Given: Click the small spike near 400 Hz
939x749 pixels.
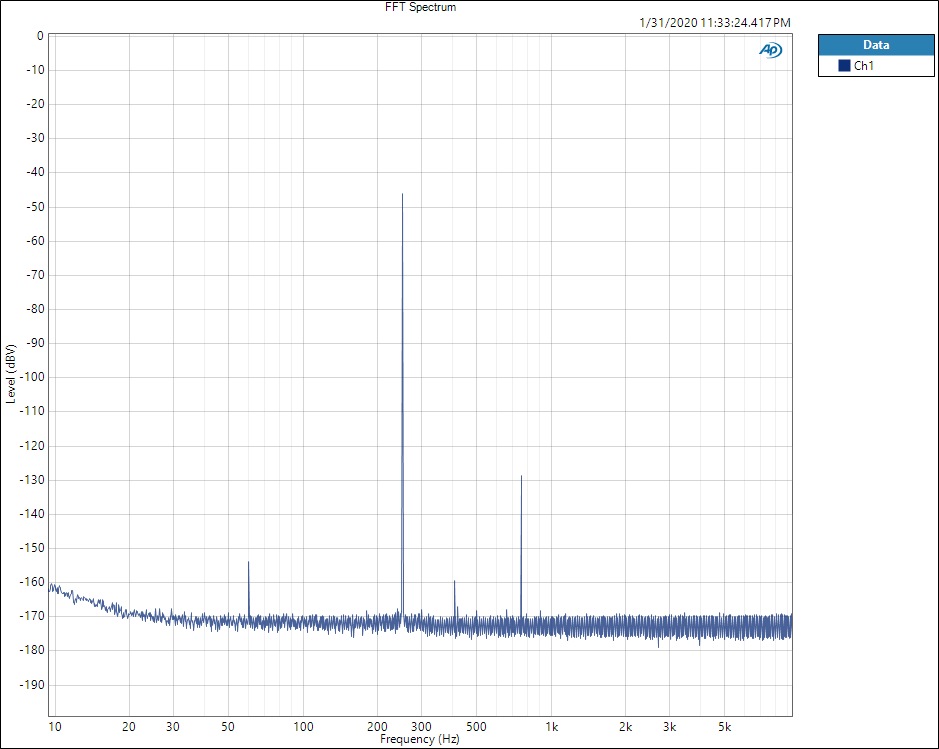Looking at the screenshot, I should (455, 582).
